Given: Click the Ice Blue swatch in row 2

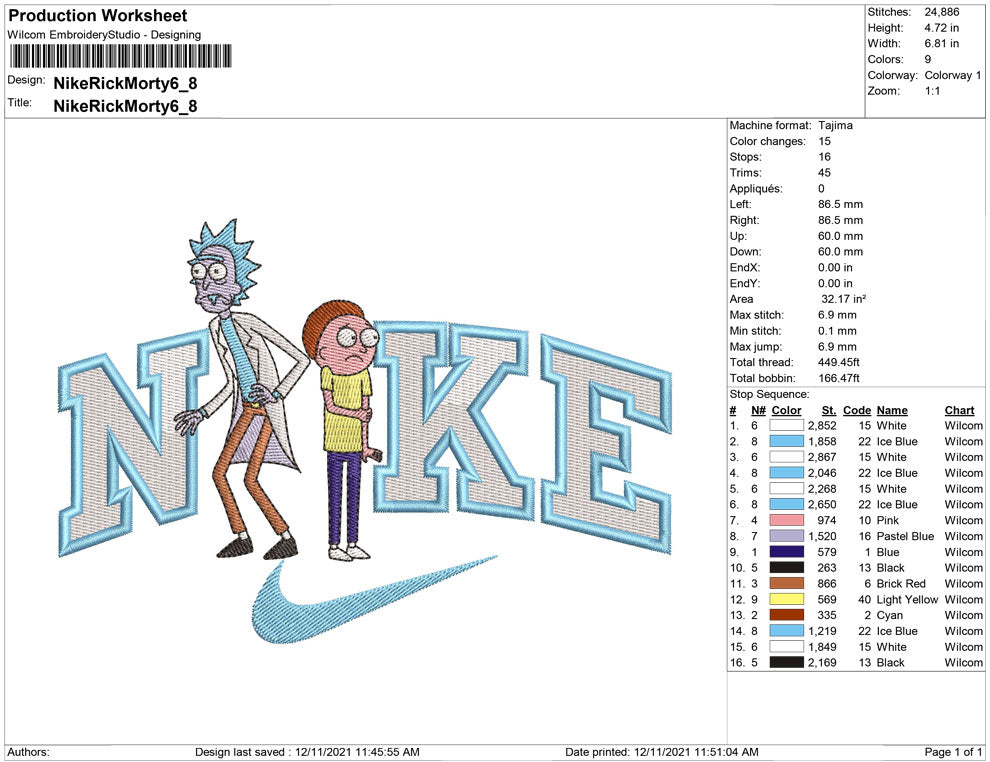Looking at the screenshot, I should [786, 441].
